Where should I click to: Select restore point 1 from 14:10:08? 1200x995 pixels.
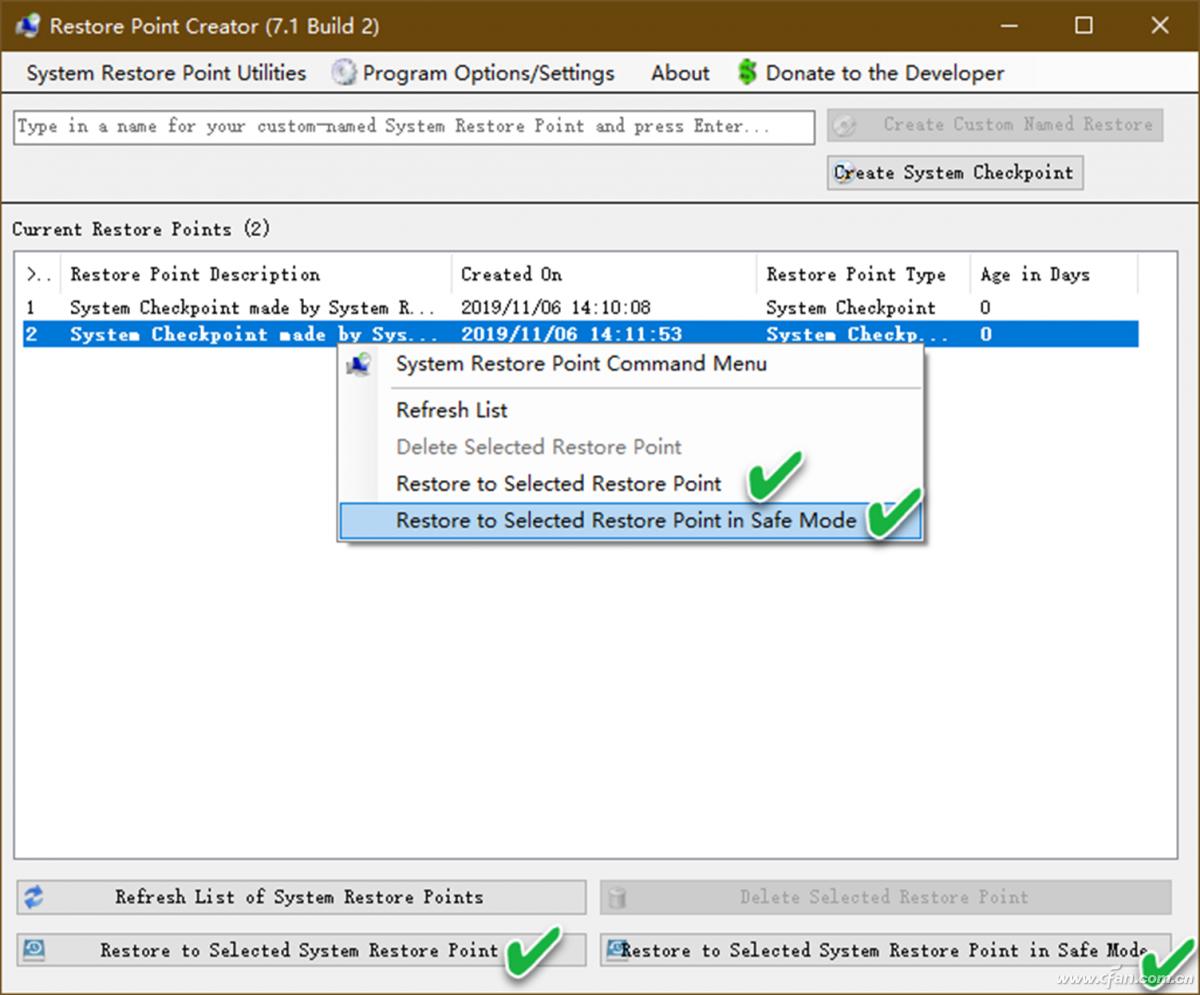(x=250, y=308)
